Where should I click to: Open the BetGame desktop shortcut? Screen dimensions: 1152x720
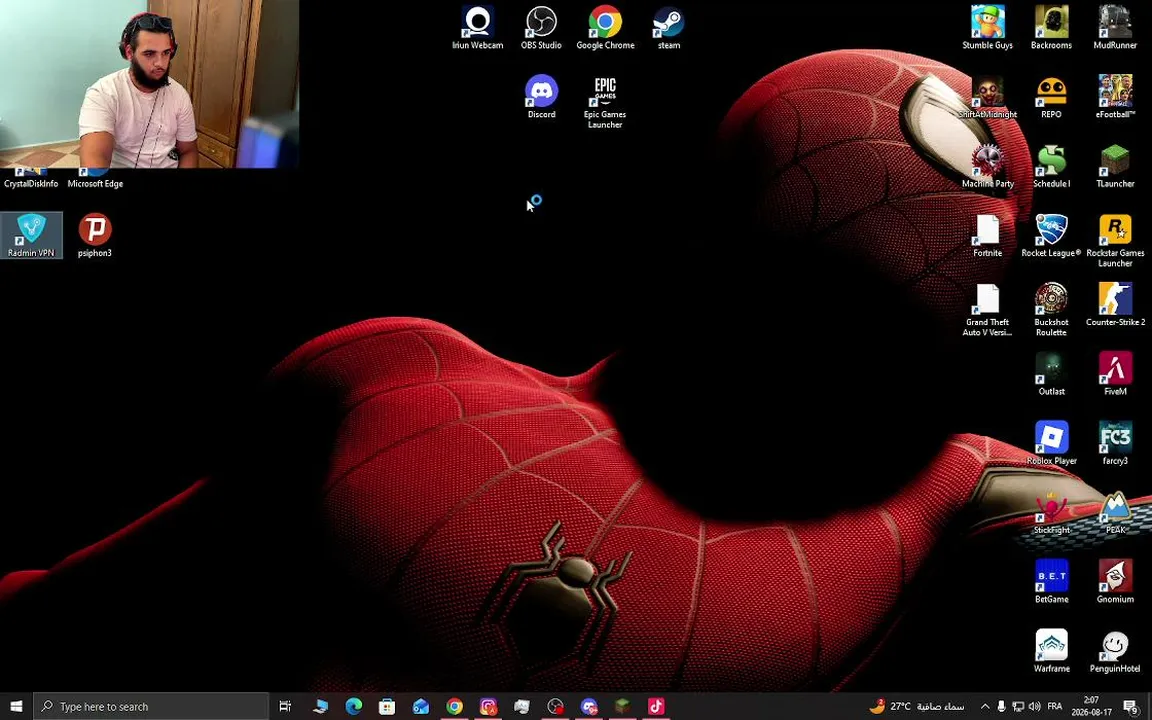1051,581
